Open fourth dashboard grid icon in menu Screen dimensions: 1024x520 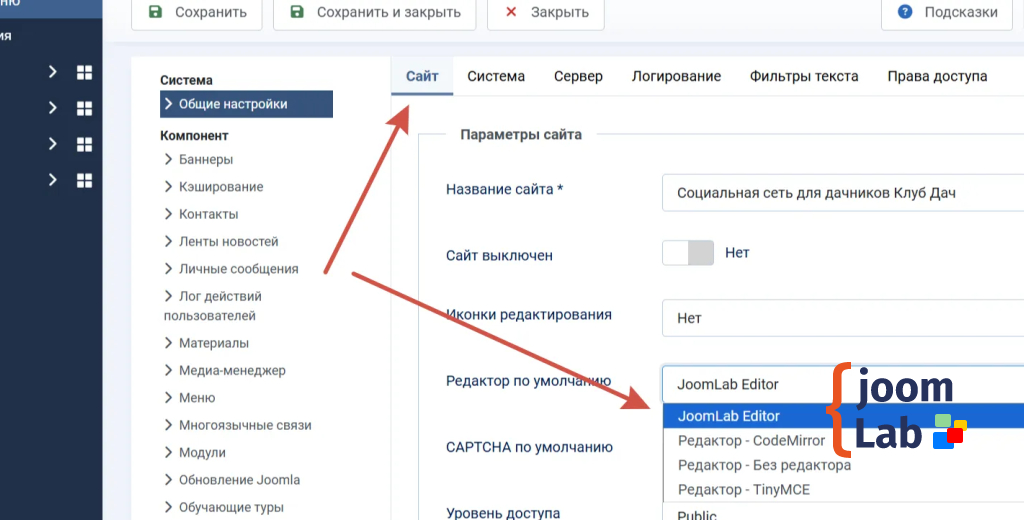(84, 180)
